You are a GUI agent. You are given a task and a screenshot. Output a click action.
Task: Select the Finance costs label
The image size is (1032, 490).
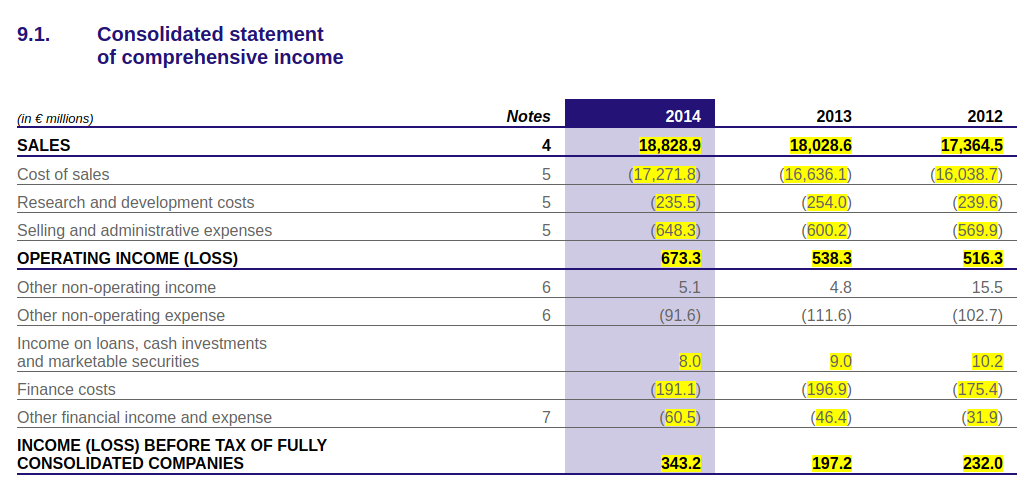66,390
